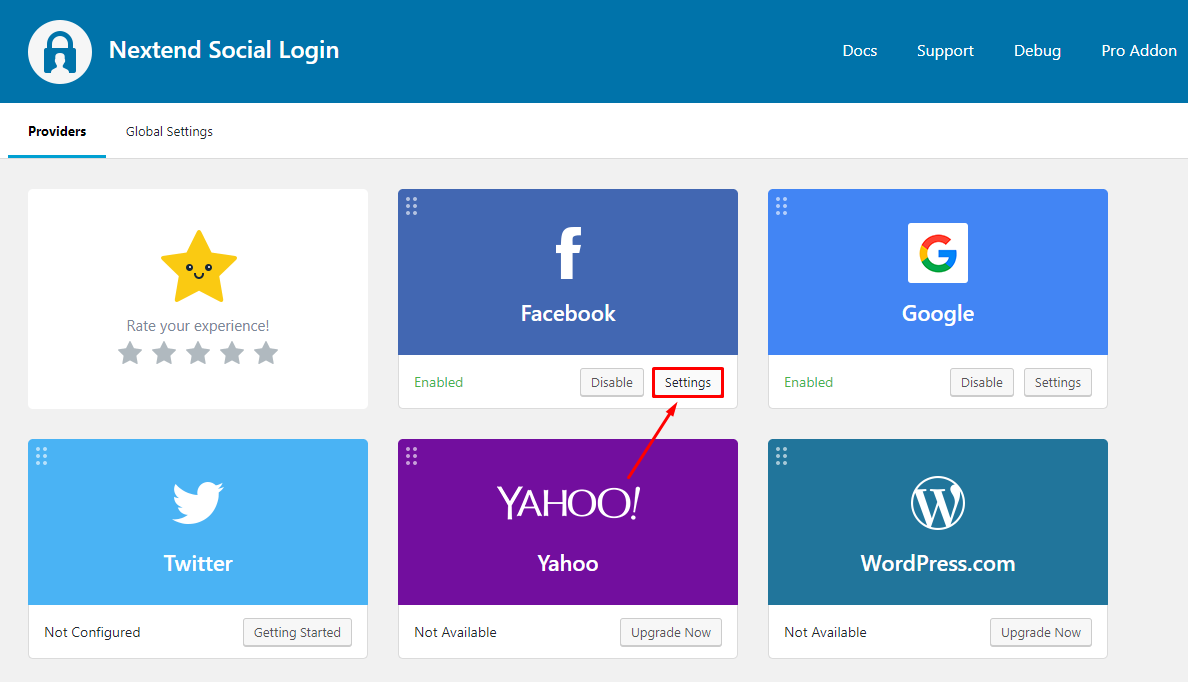
Task: Click the Facebook 'f' logo icon
Action: tap(568, 253)
